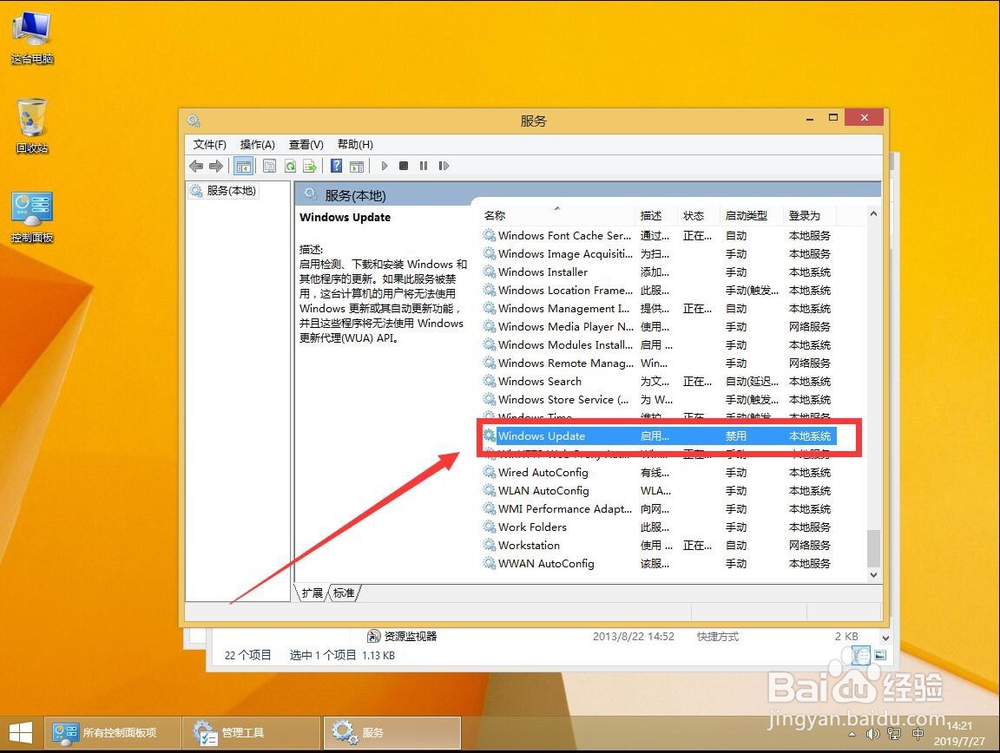Click the 禁用 startup type of Windows Update
The width and height of the screenshot is (1000, 753).
pyautogui.click(x=736, y=436)
